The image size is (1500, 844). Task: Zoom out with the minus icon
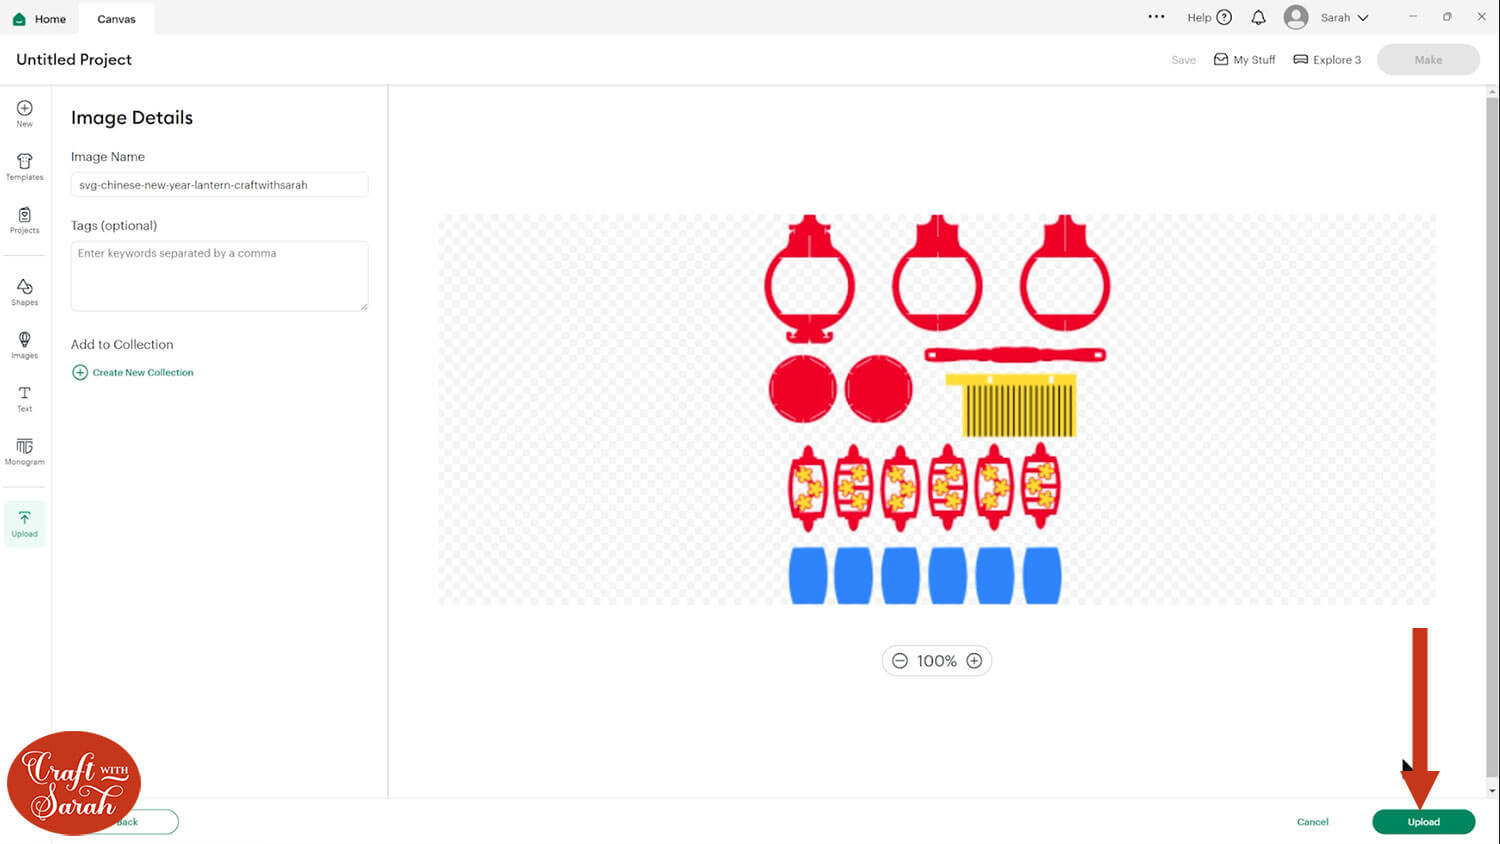[x=900, y=661]
